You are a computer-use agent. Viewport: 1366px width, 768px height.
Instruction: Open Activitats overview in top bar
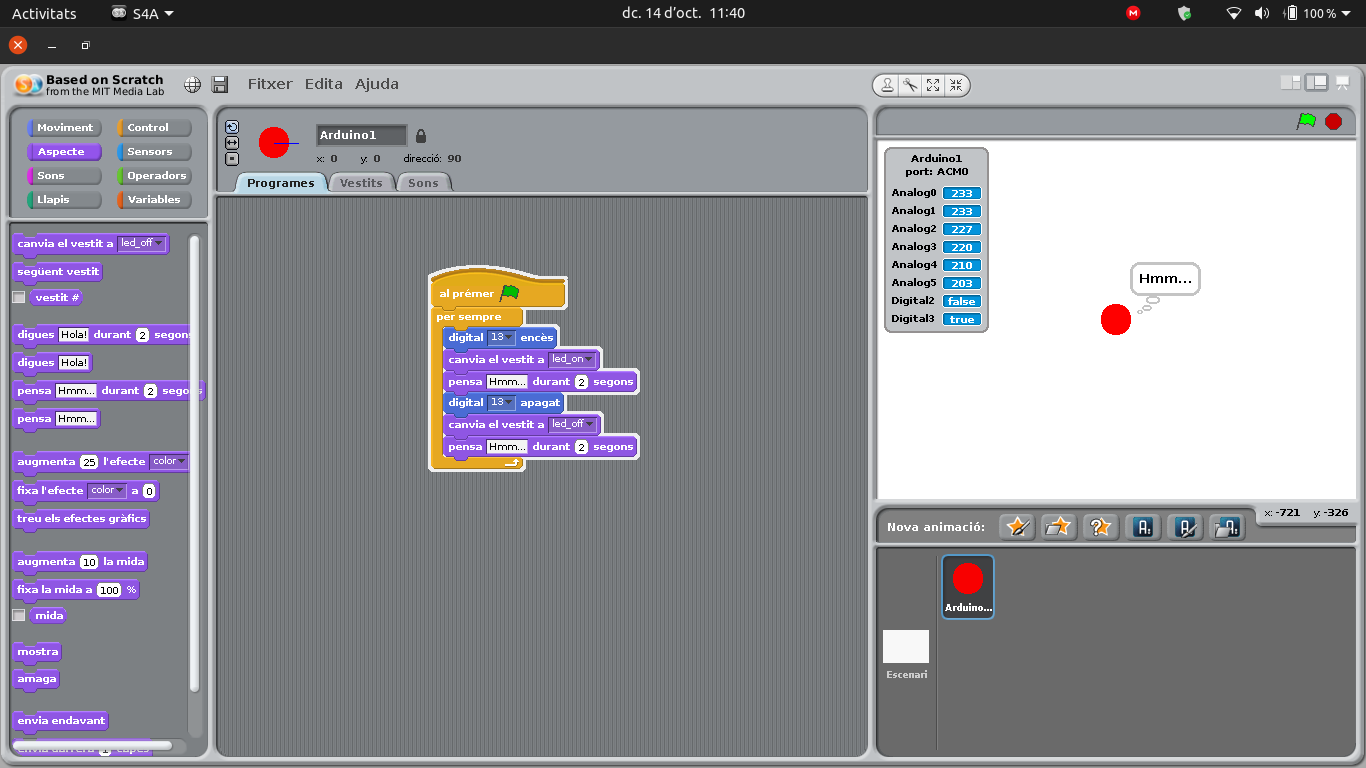point(44,13)
